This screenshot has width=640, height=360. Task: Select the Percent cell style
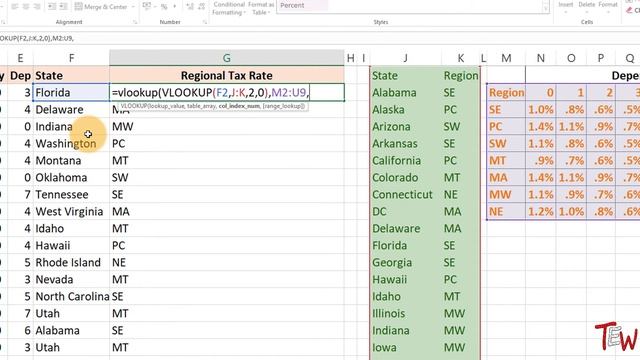click(x=302, y=6)
